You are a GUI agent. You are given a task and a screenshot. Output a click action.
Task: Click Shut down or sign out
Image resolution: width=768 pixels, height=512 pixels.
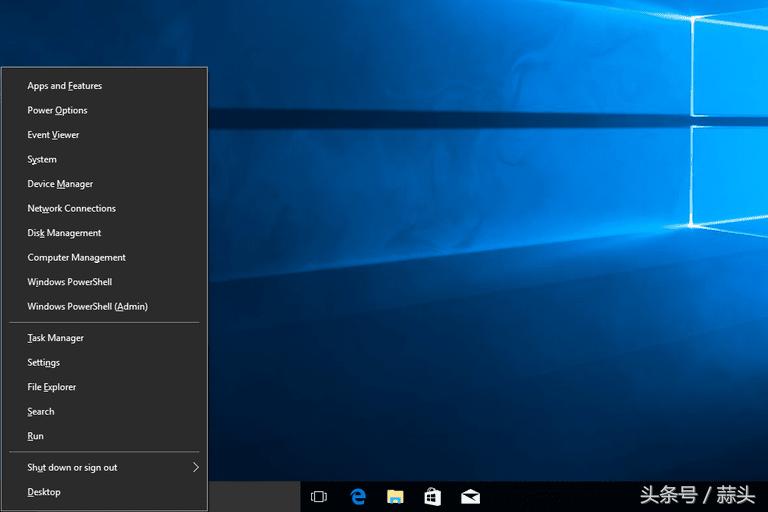click(x=104, y=467)
